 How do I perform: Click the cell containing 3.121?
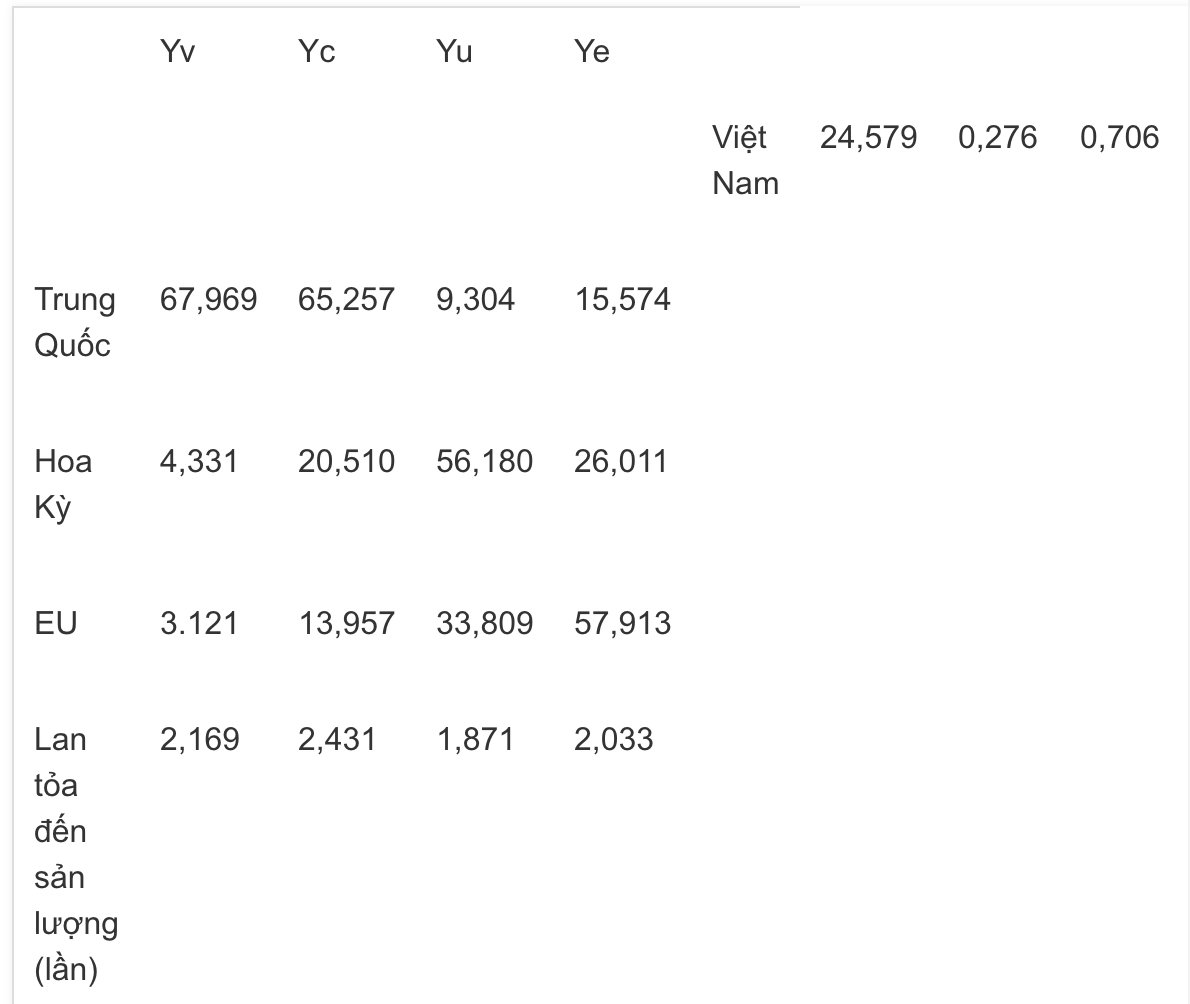(199, 624)
